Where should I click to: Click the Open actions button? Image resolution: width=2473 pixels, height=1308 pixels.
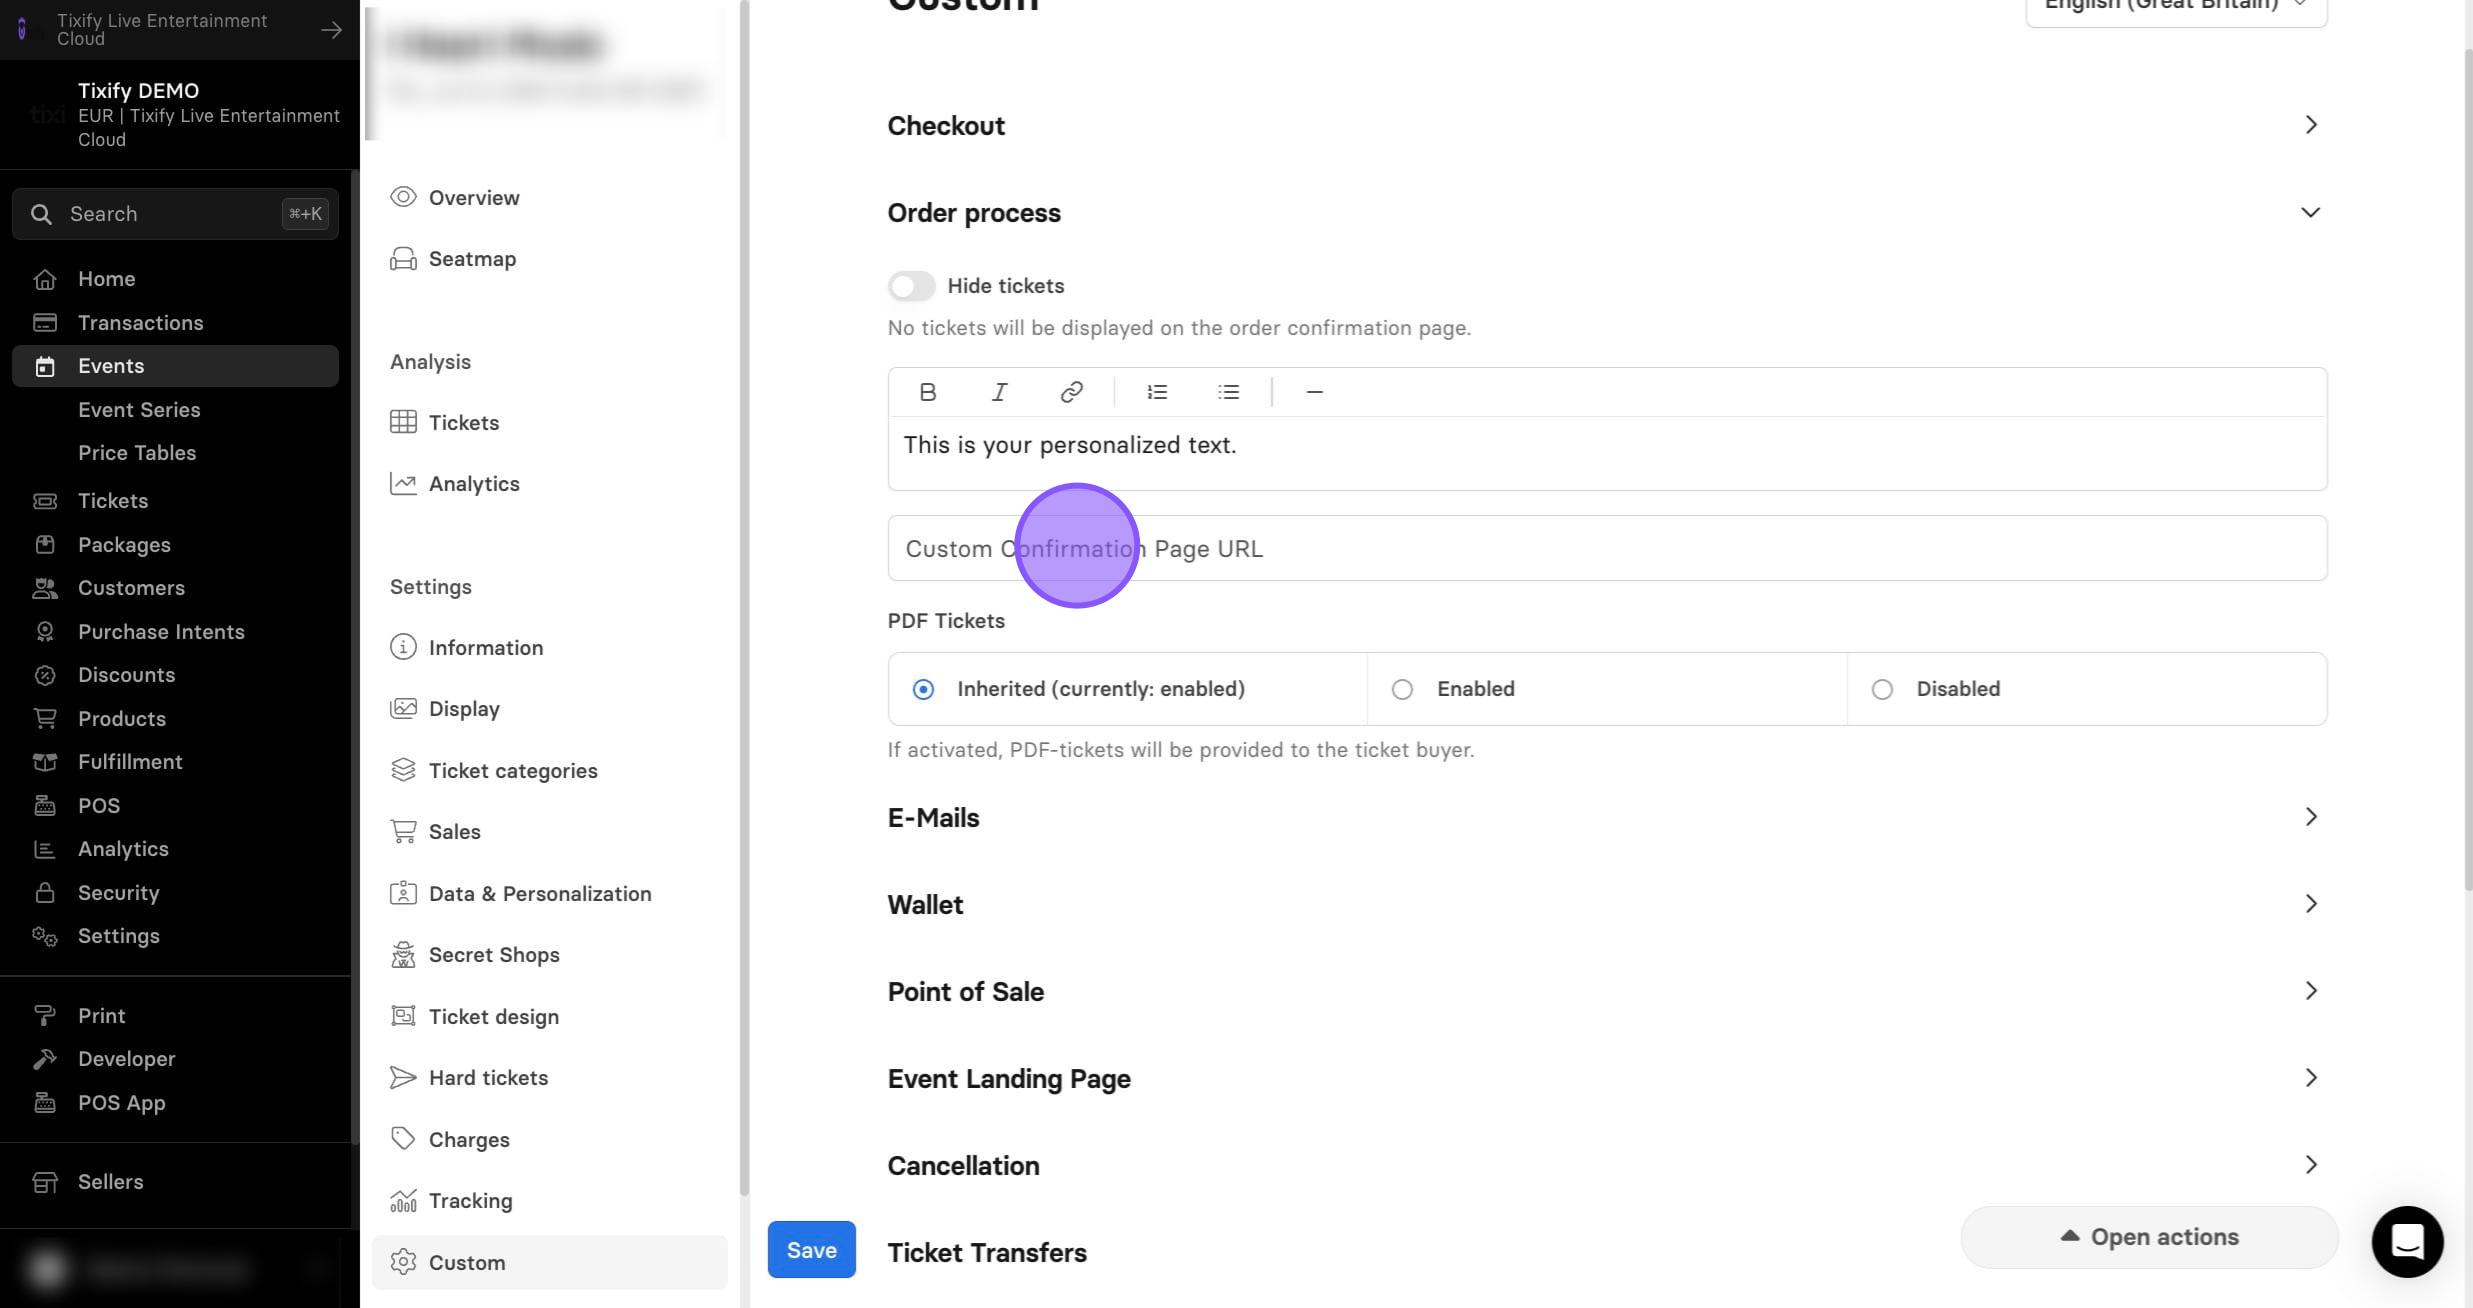(x=2149, y=1237)
